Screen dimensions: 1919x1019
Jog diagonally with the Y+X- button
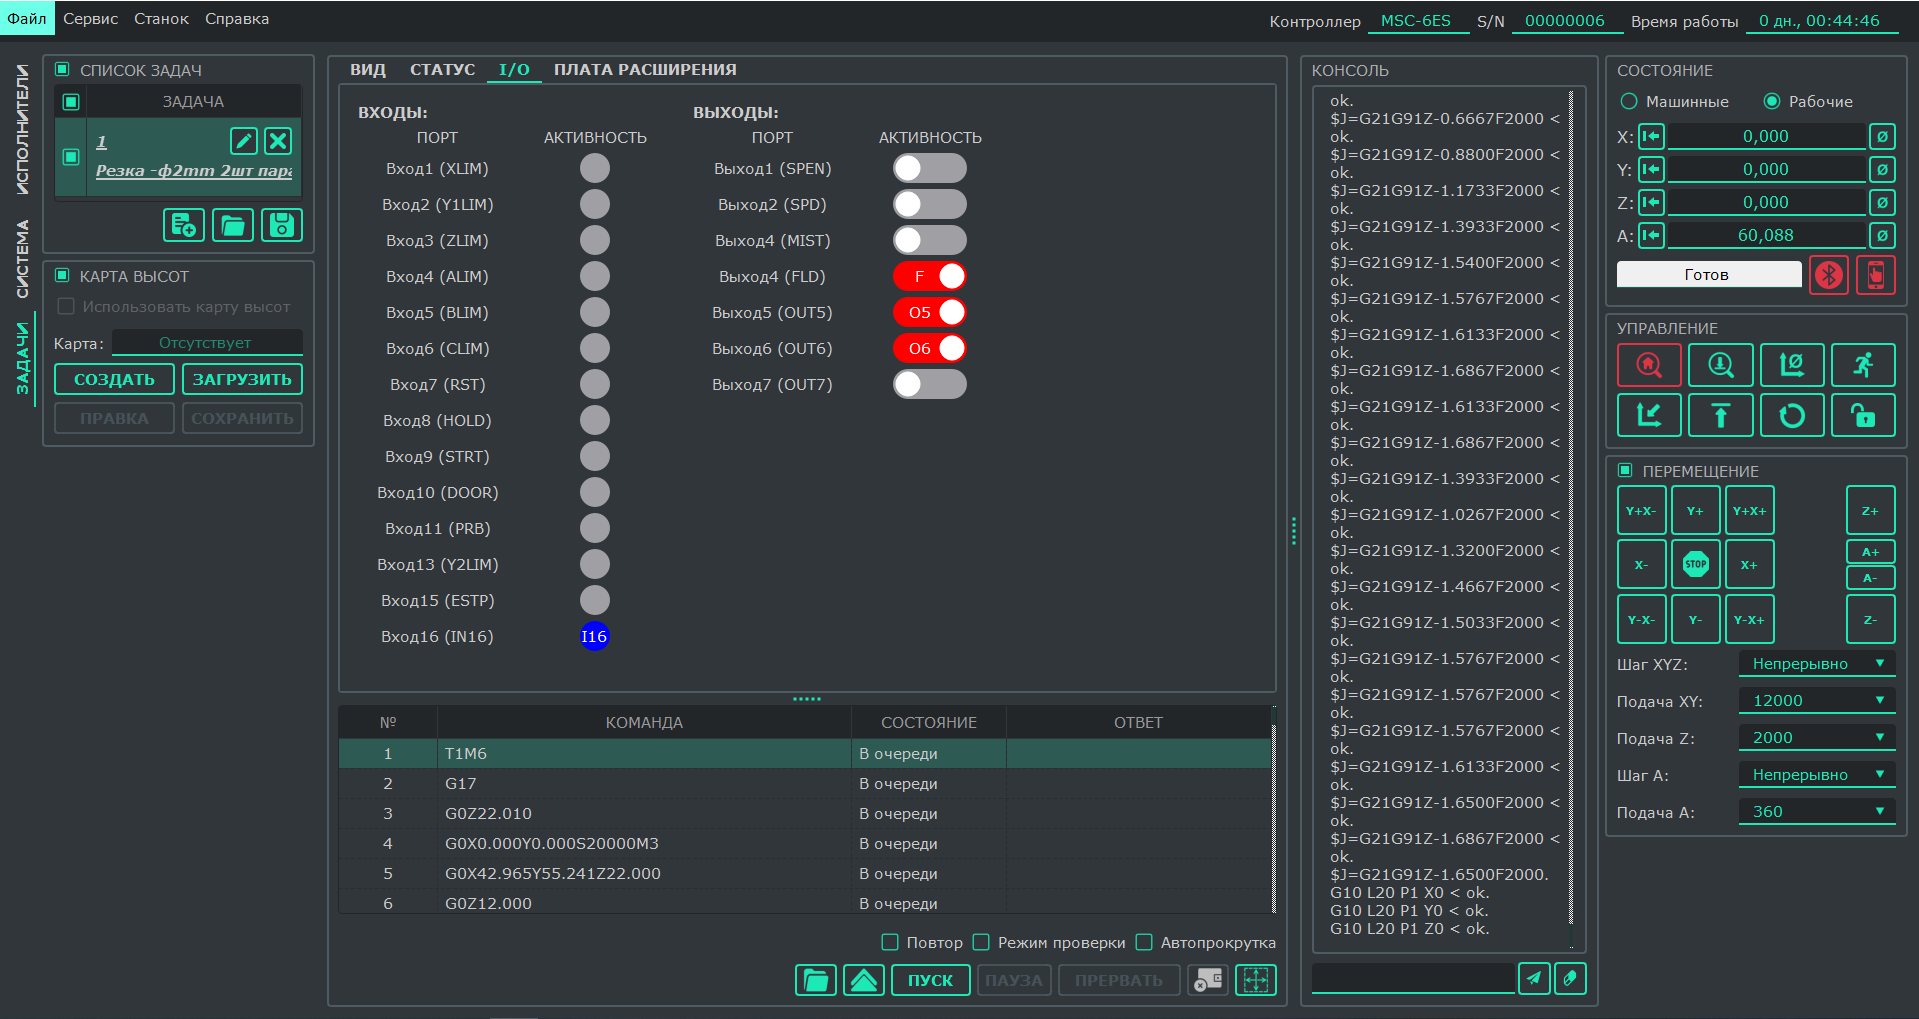(1641, 511)
